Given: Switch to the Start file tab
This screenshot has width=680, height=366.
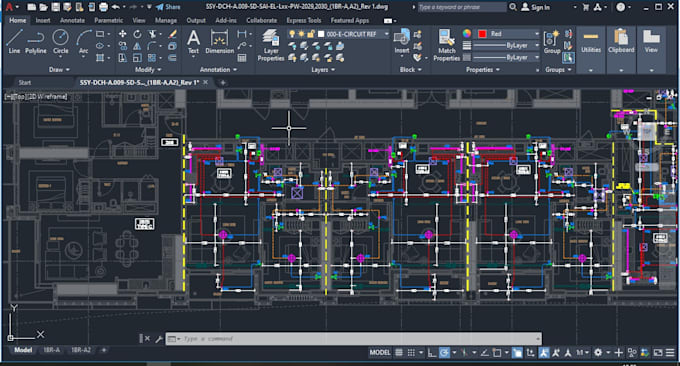Looking at the screenshot, I should coord(25,82).
